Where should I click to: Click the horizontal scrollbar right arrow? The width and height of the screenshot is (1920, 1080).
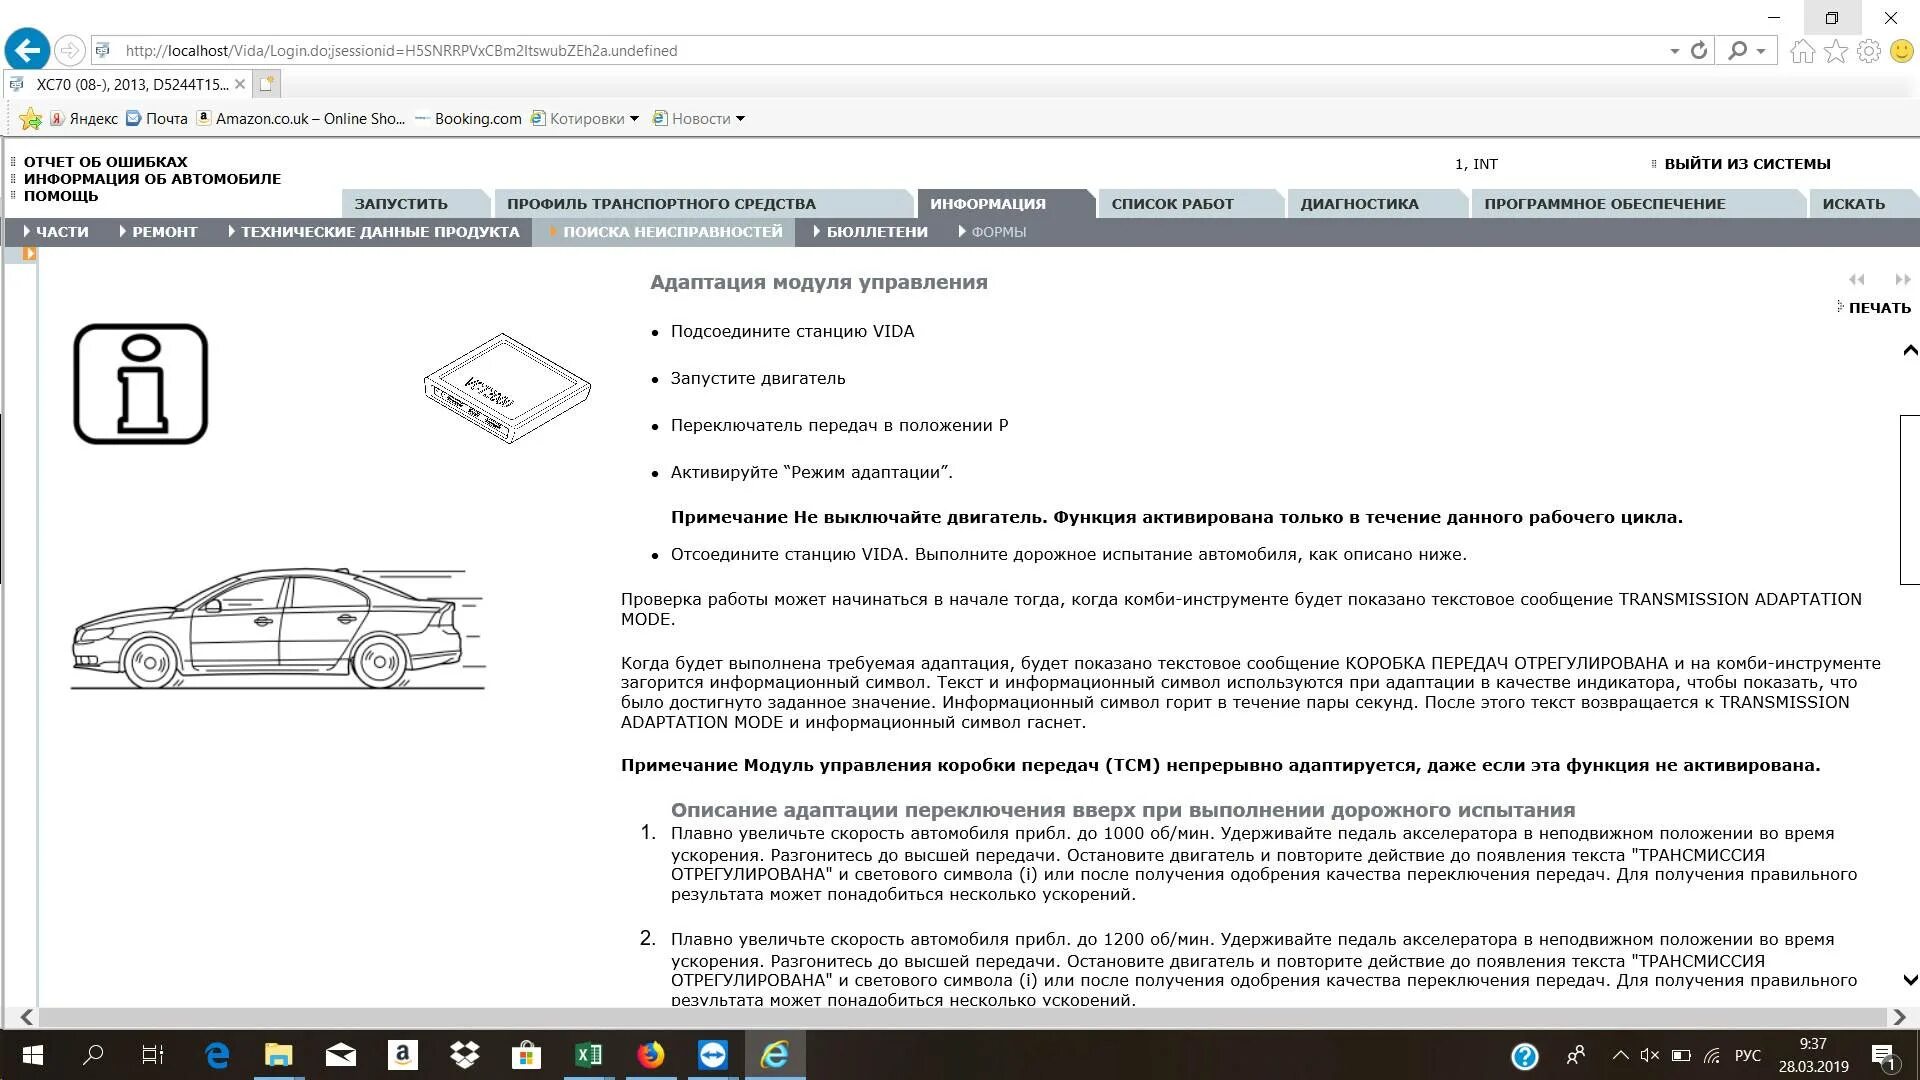(1899, 1017)
